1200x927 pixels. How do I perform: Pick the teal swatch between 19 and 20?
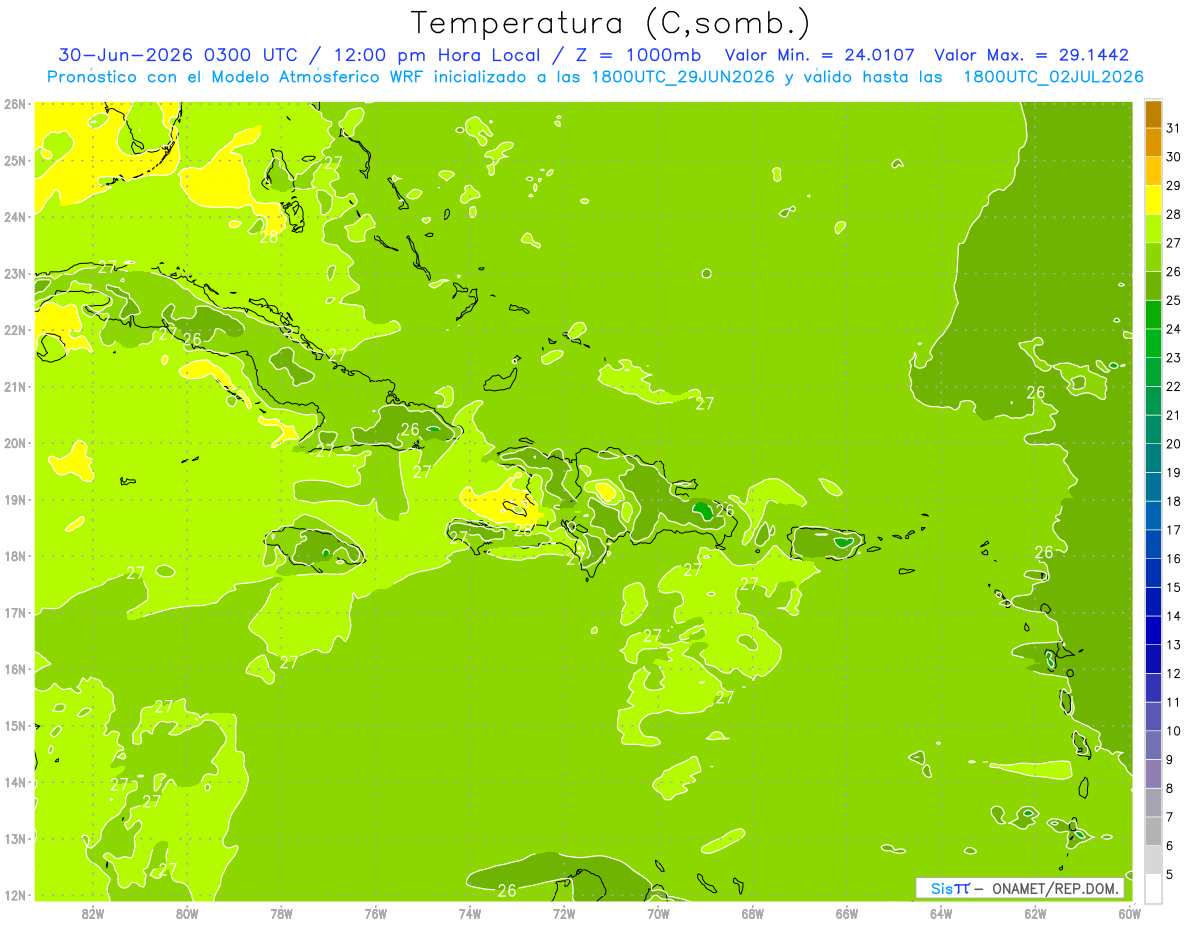click(1154, 458)
